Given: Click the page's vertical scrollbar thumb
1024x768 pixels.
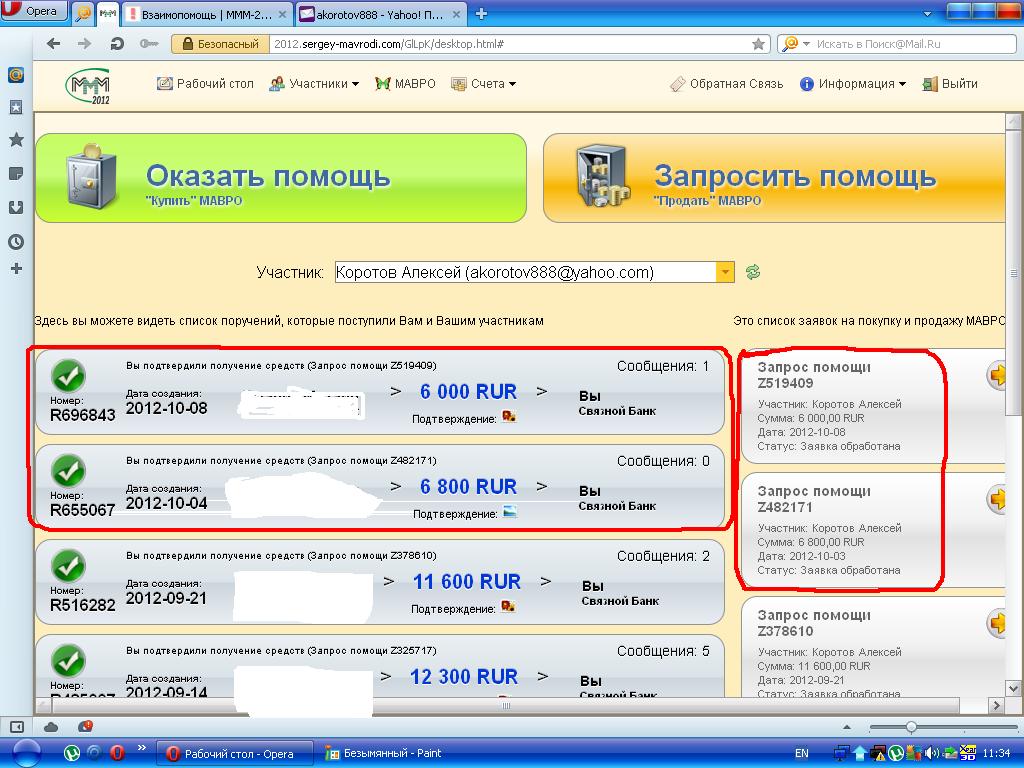Looking at the screenshot, I should click(1014, 272).
